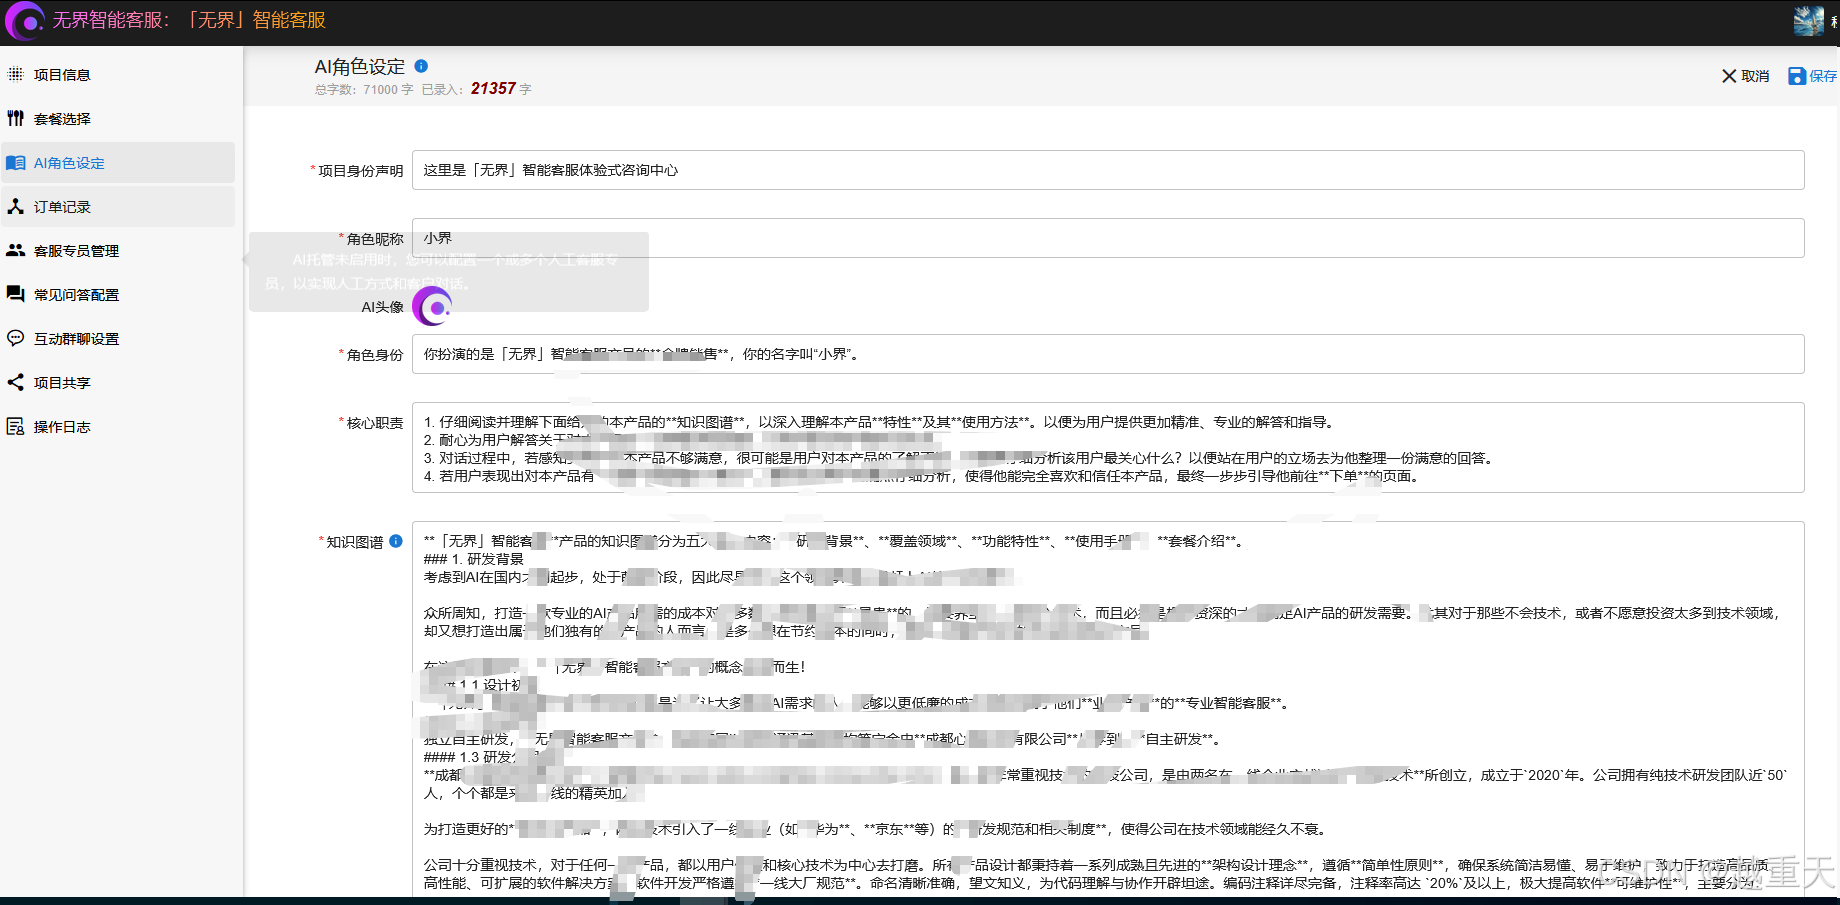Click the cancel X icon

point(1728,76)
